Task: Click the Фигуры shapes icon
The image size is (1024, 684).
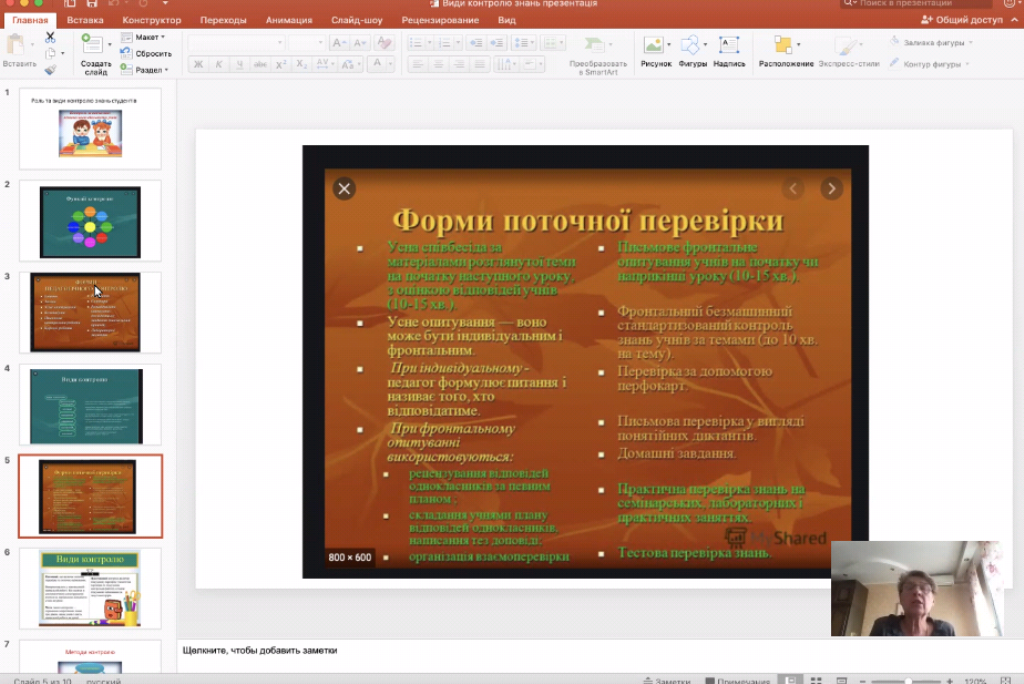Action: pyautogui.click(x=690, y=44)
